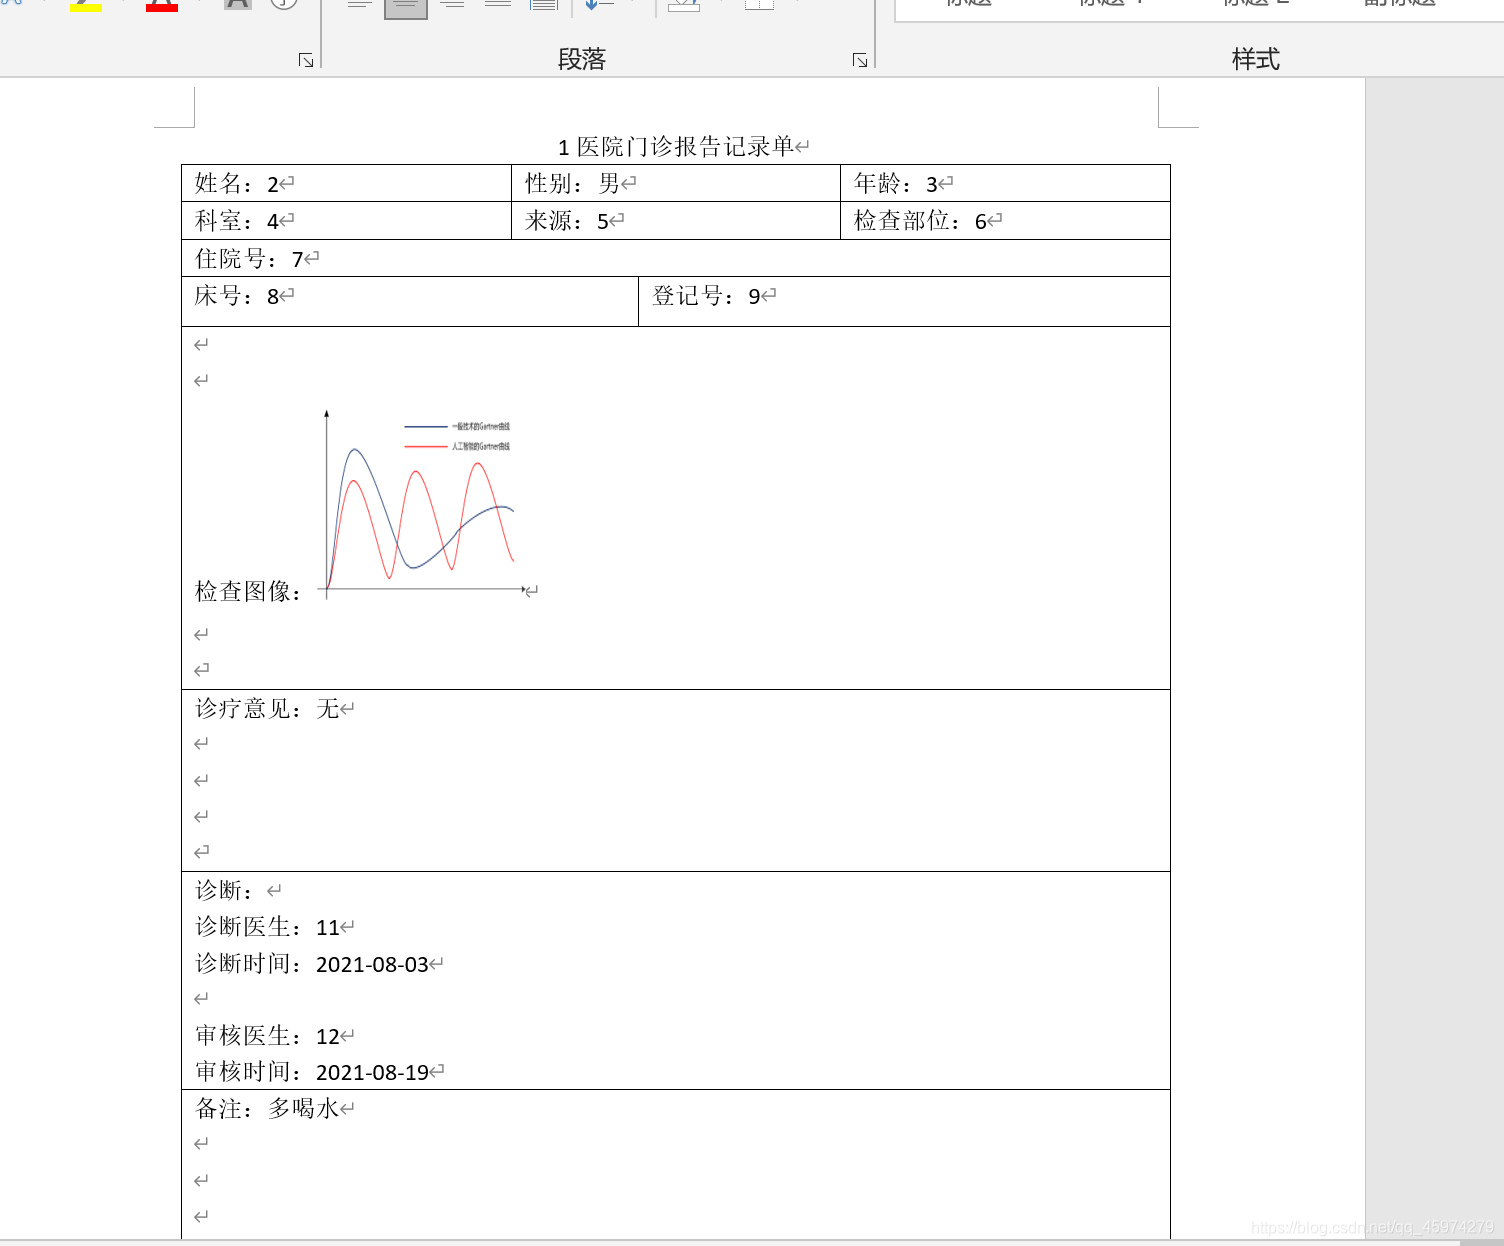The width and height of the screenshot is (1504, 1246).
Task: Select the Gartner curve chart image
Action: [423, 503]
